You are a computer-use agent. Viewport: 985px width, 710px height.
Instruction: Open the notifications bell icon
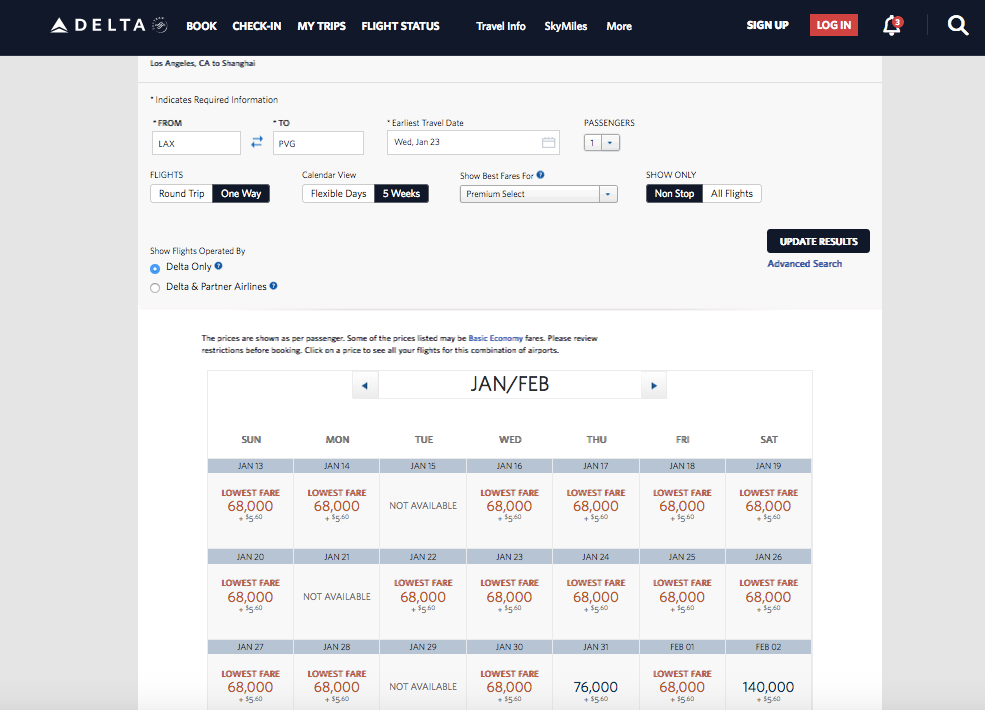[892, 27]
